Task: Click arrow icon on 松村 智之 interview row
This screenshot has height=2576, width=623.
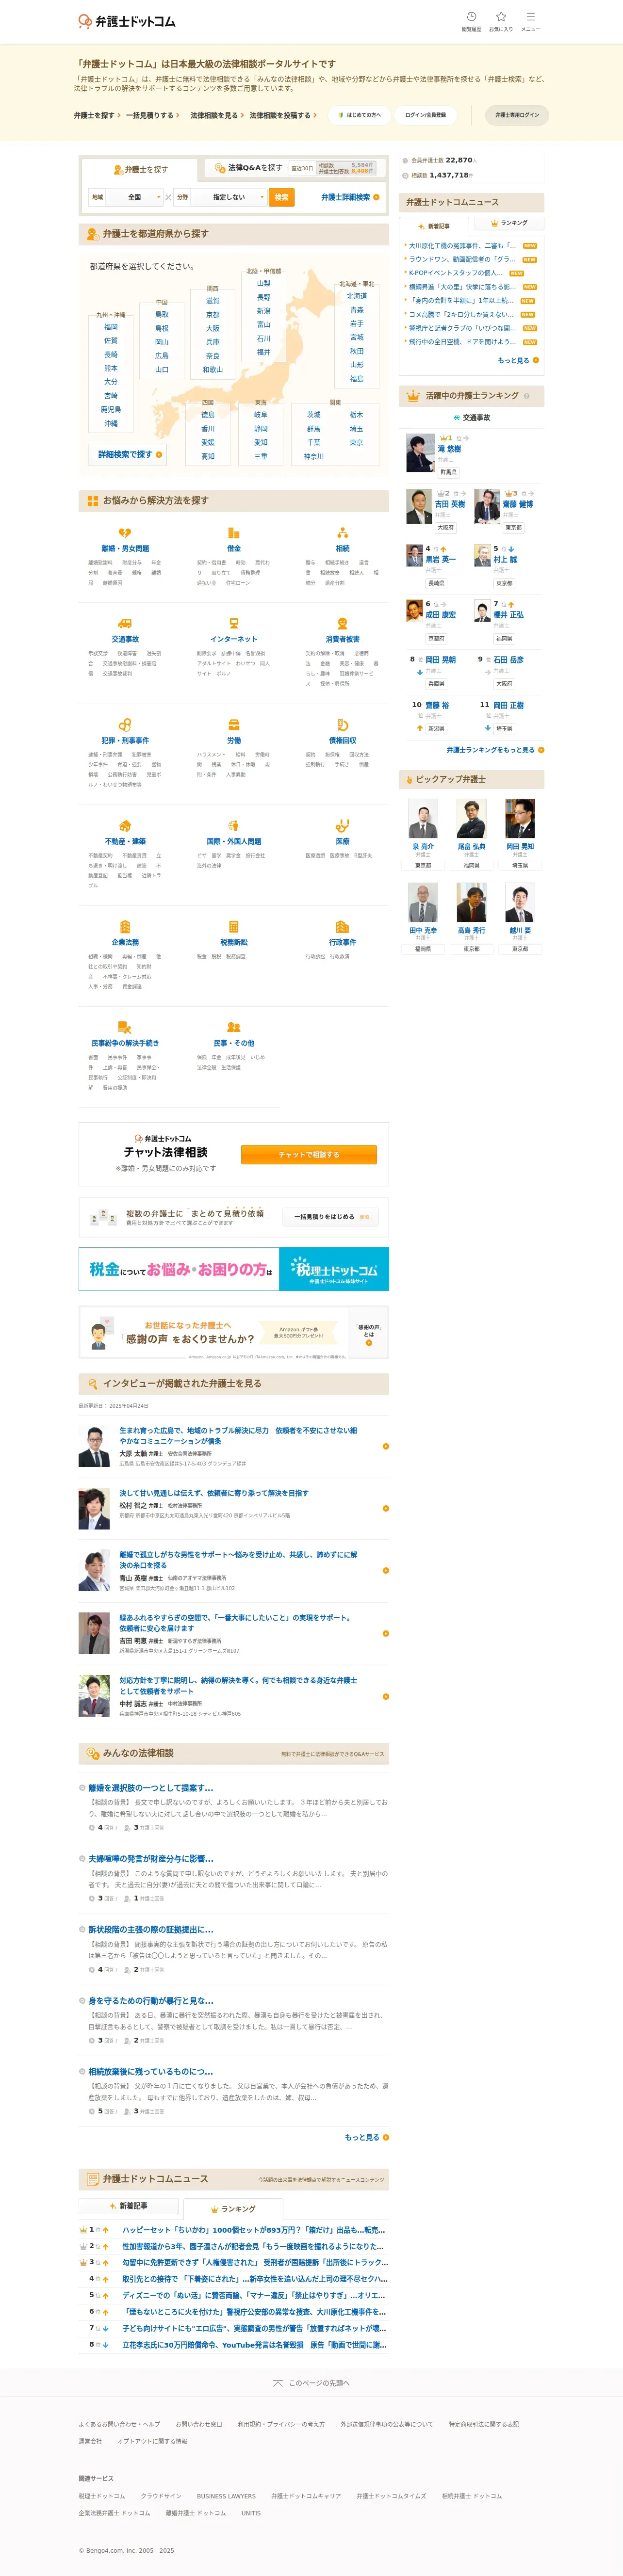Action: click(x=386, y=1508)
